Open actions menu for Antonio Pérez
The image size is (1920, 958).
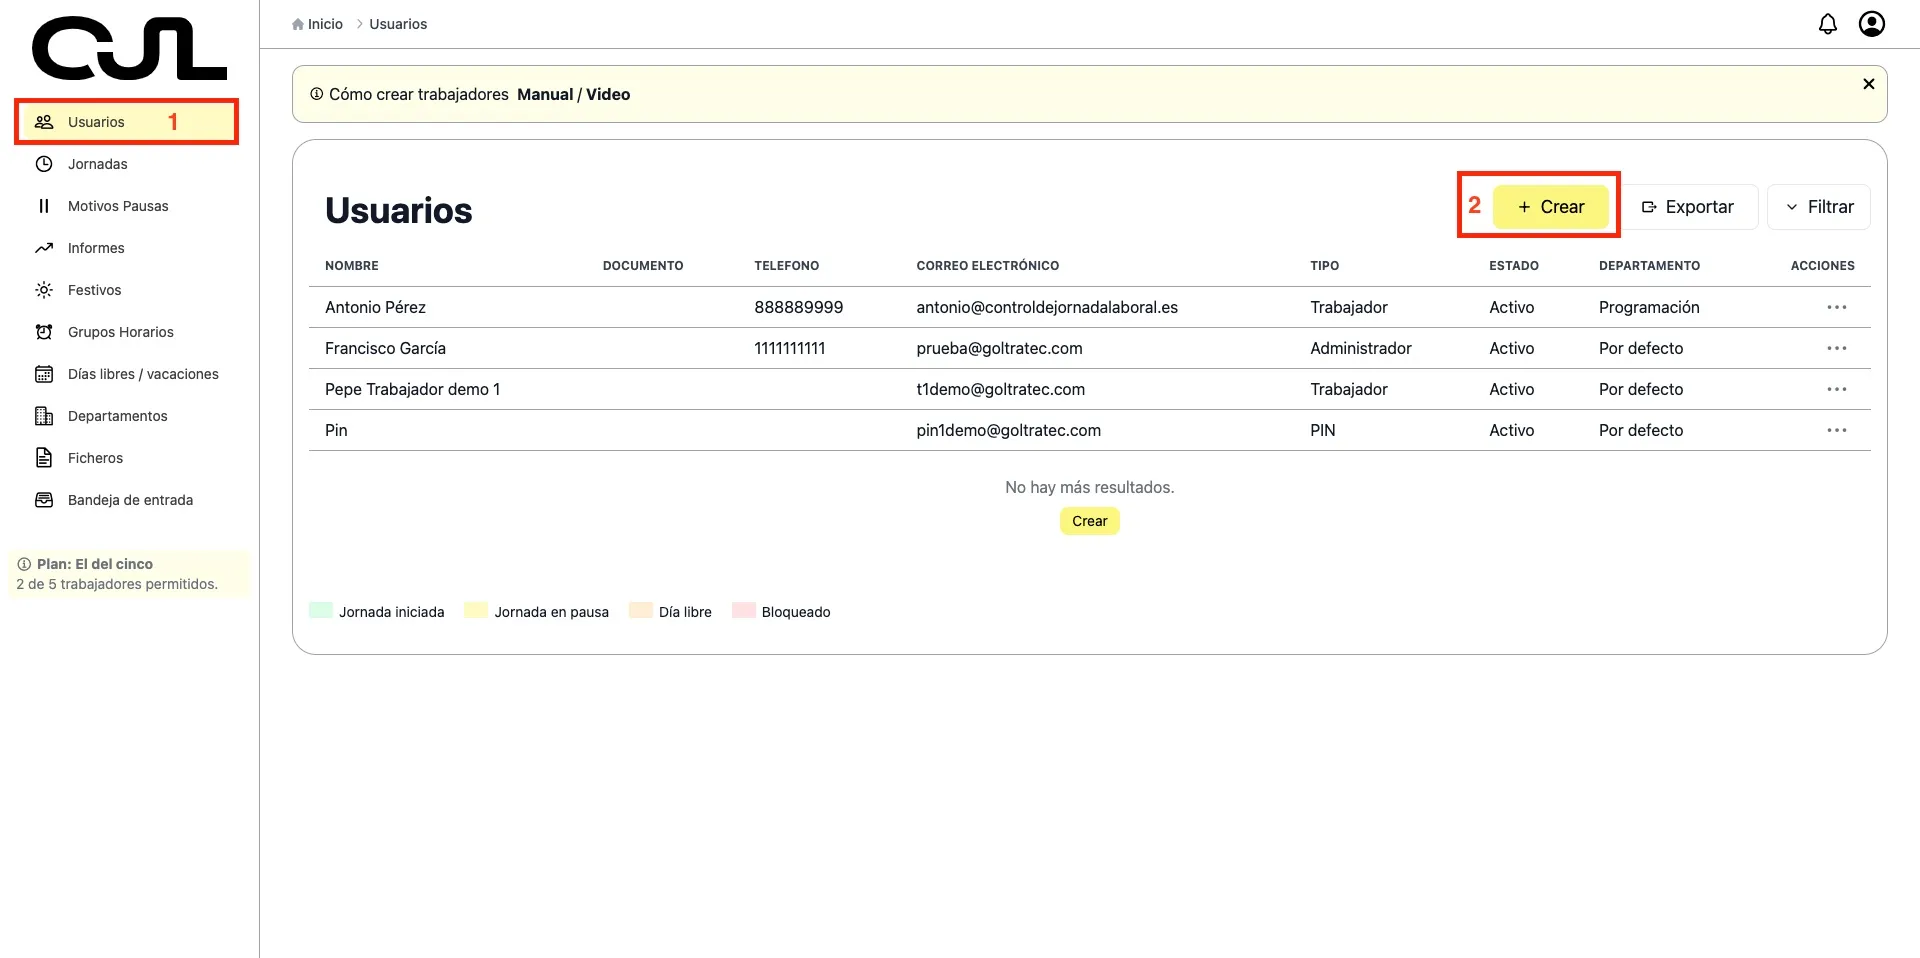tap(1836, 307)
